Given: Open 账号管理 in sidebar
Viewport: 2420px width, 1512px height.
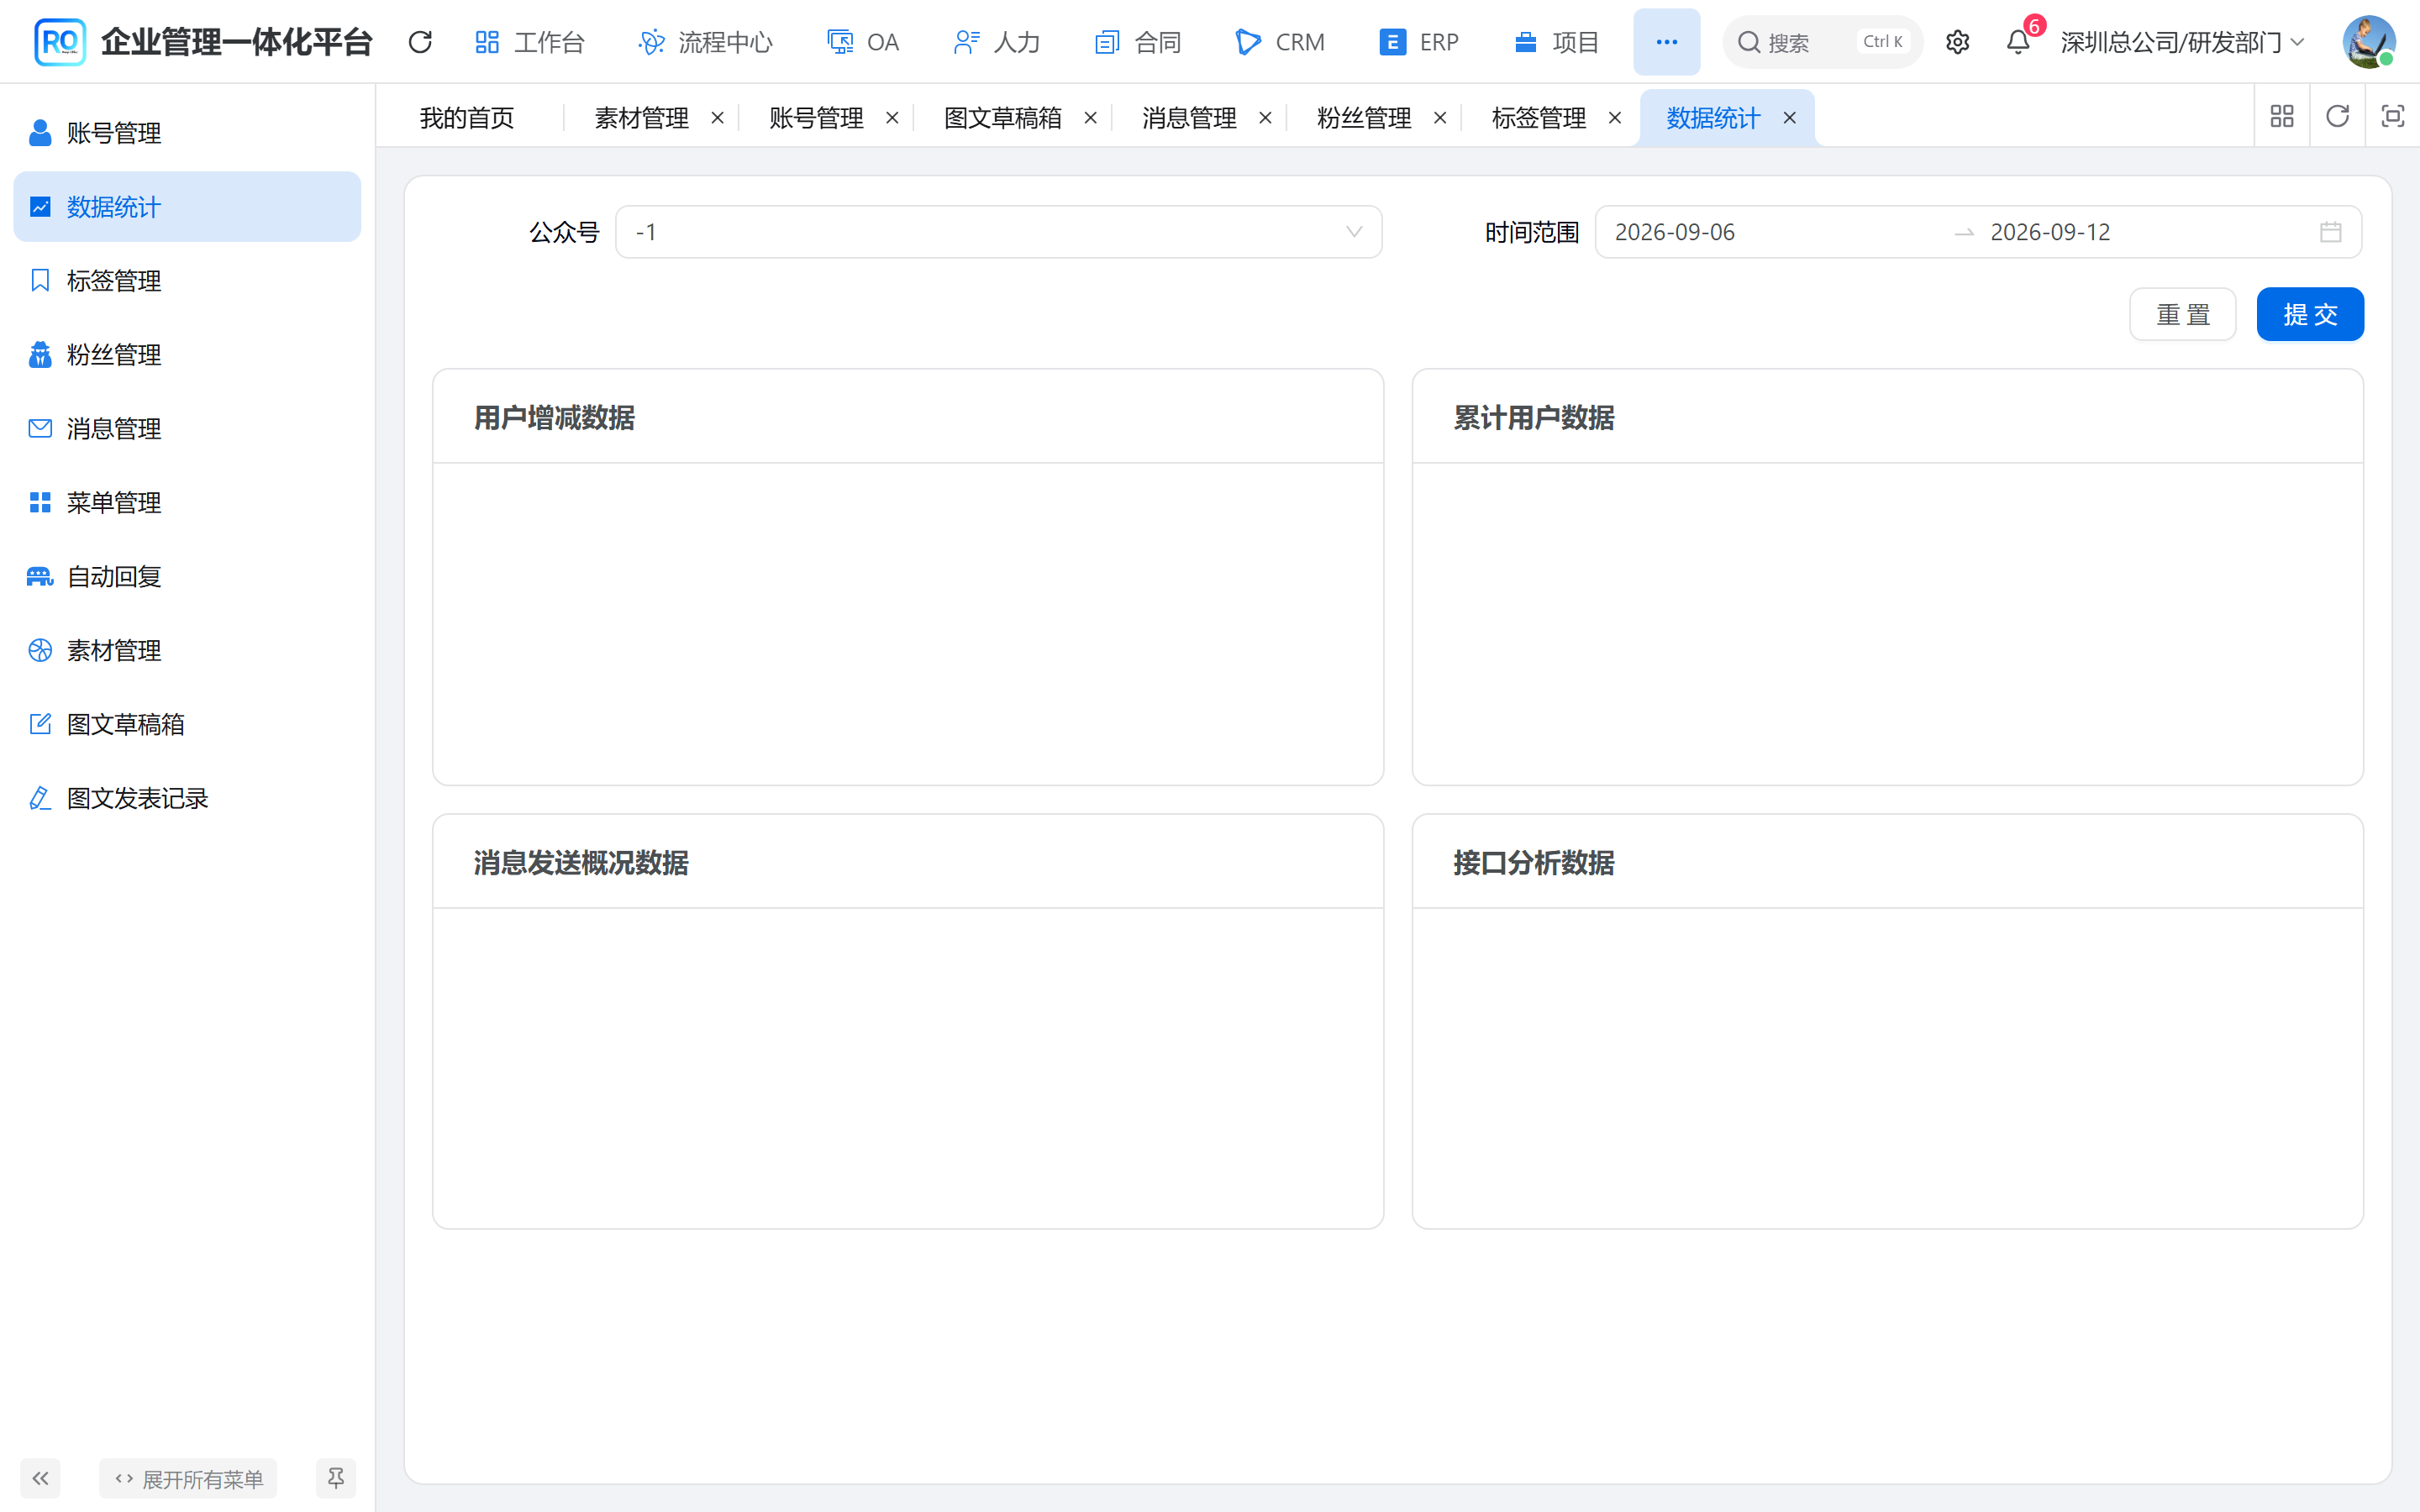Looking at the screenshot, I should pos(187,133).
